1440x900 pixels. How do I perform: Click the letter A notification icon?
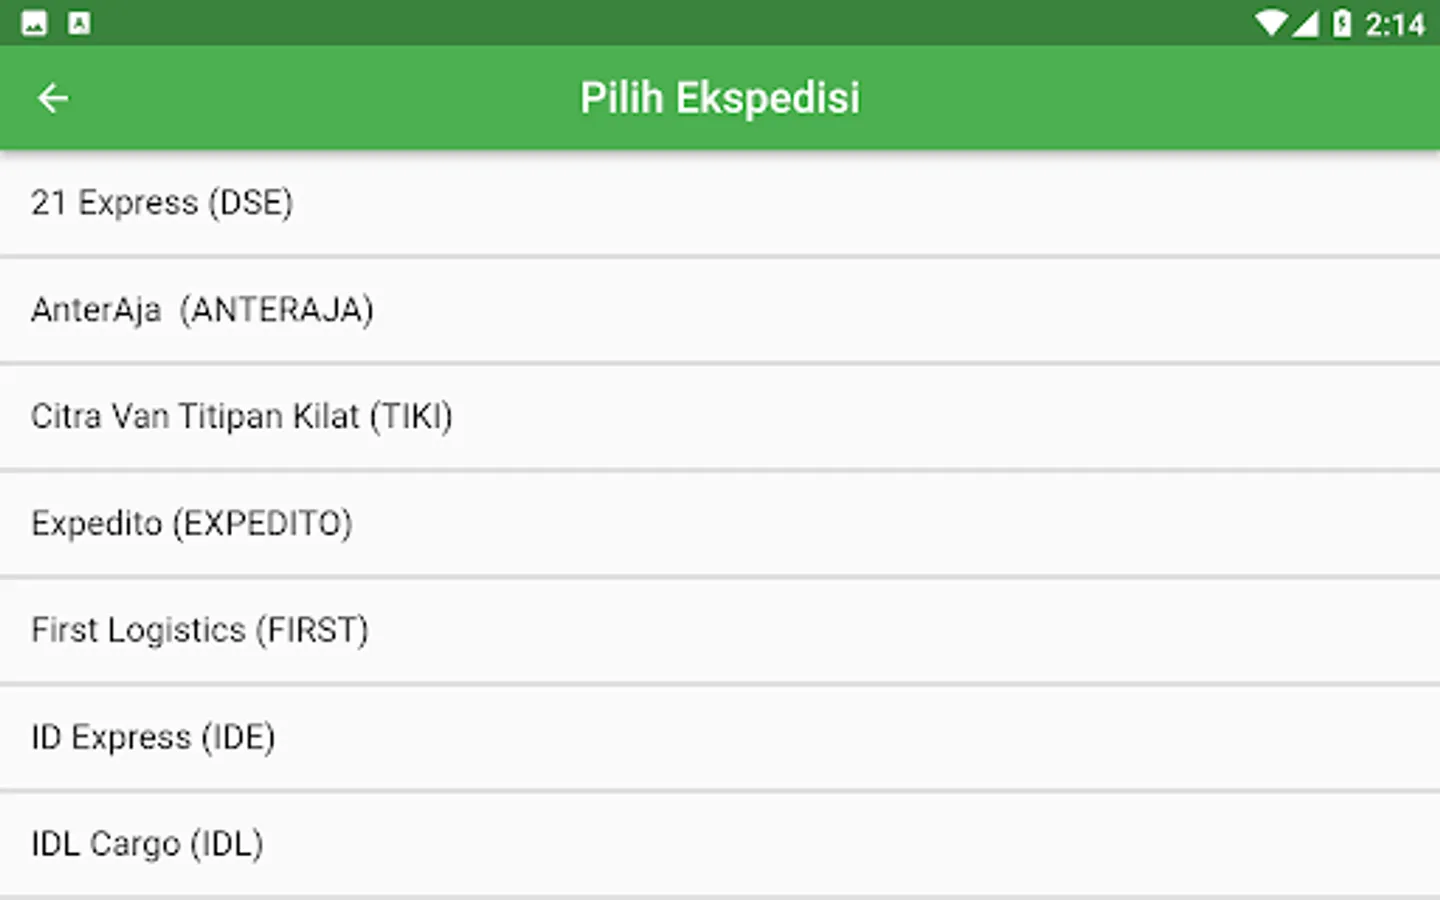[79, 23]
